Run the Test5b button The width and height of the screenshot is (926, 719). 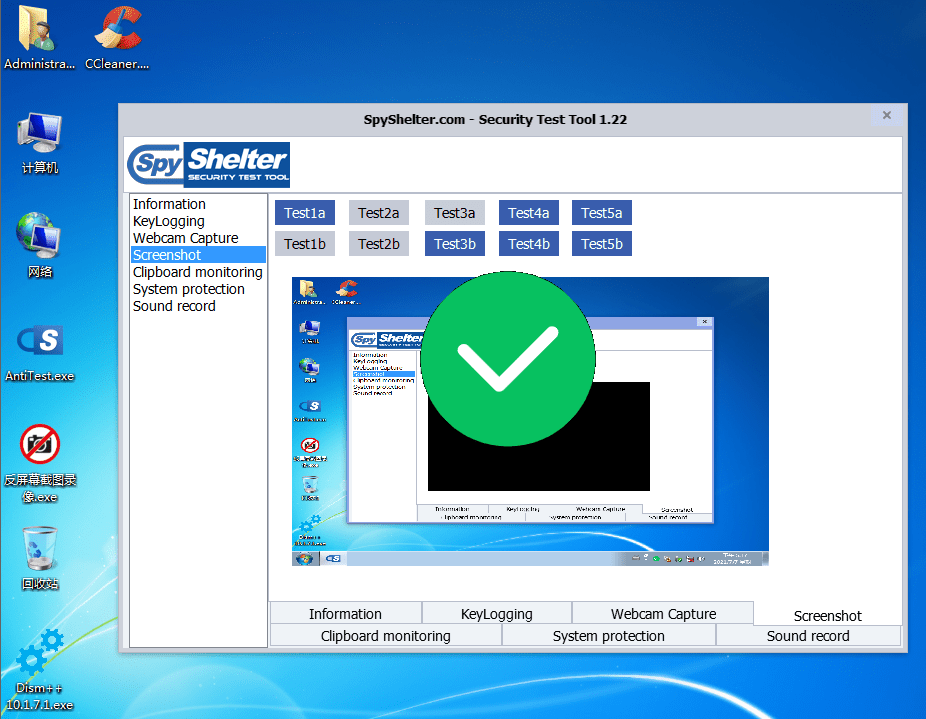coord(602,244)
